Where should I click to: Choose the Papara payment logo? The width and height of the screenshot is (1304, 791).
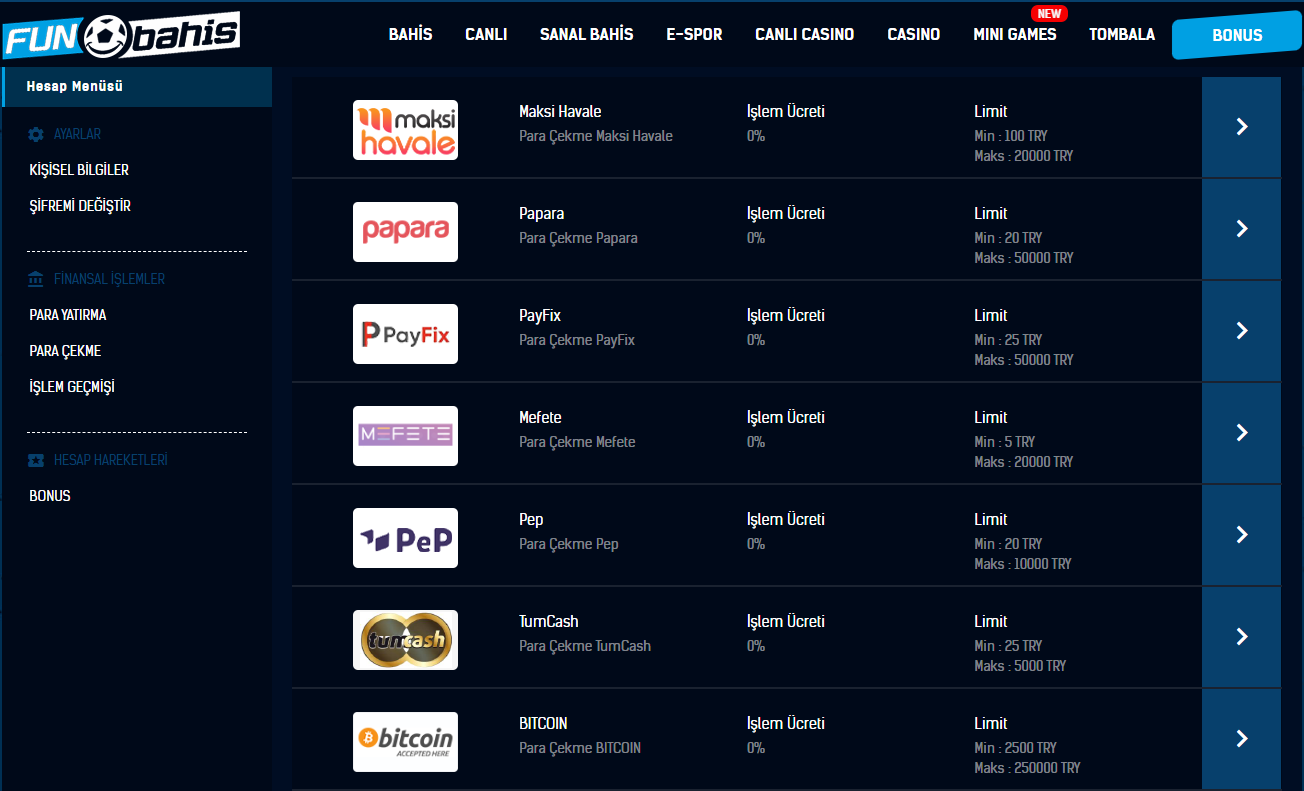pos(405,232)
